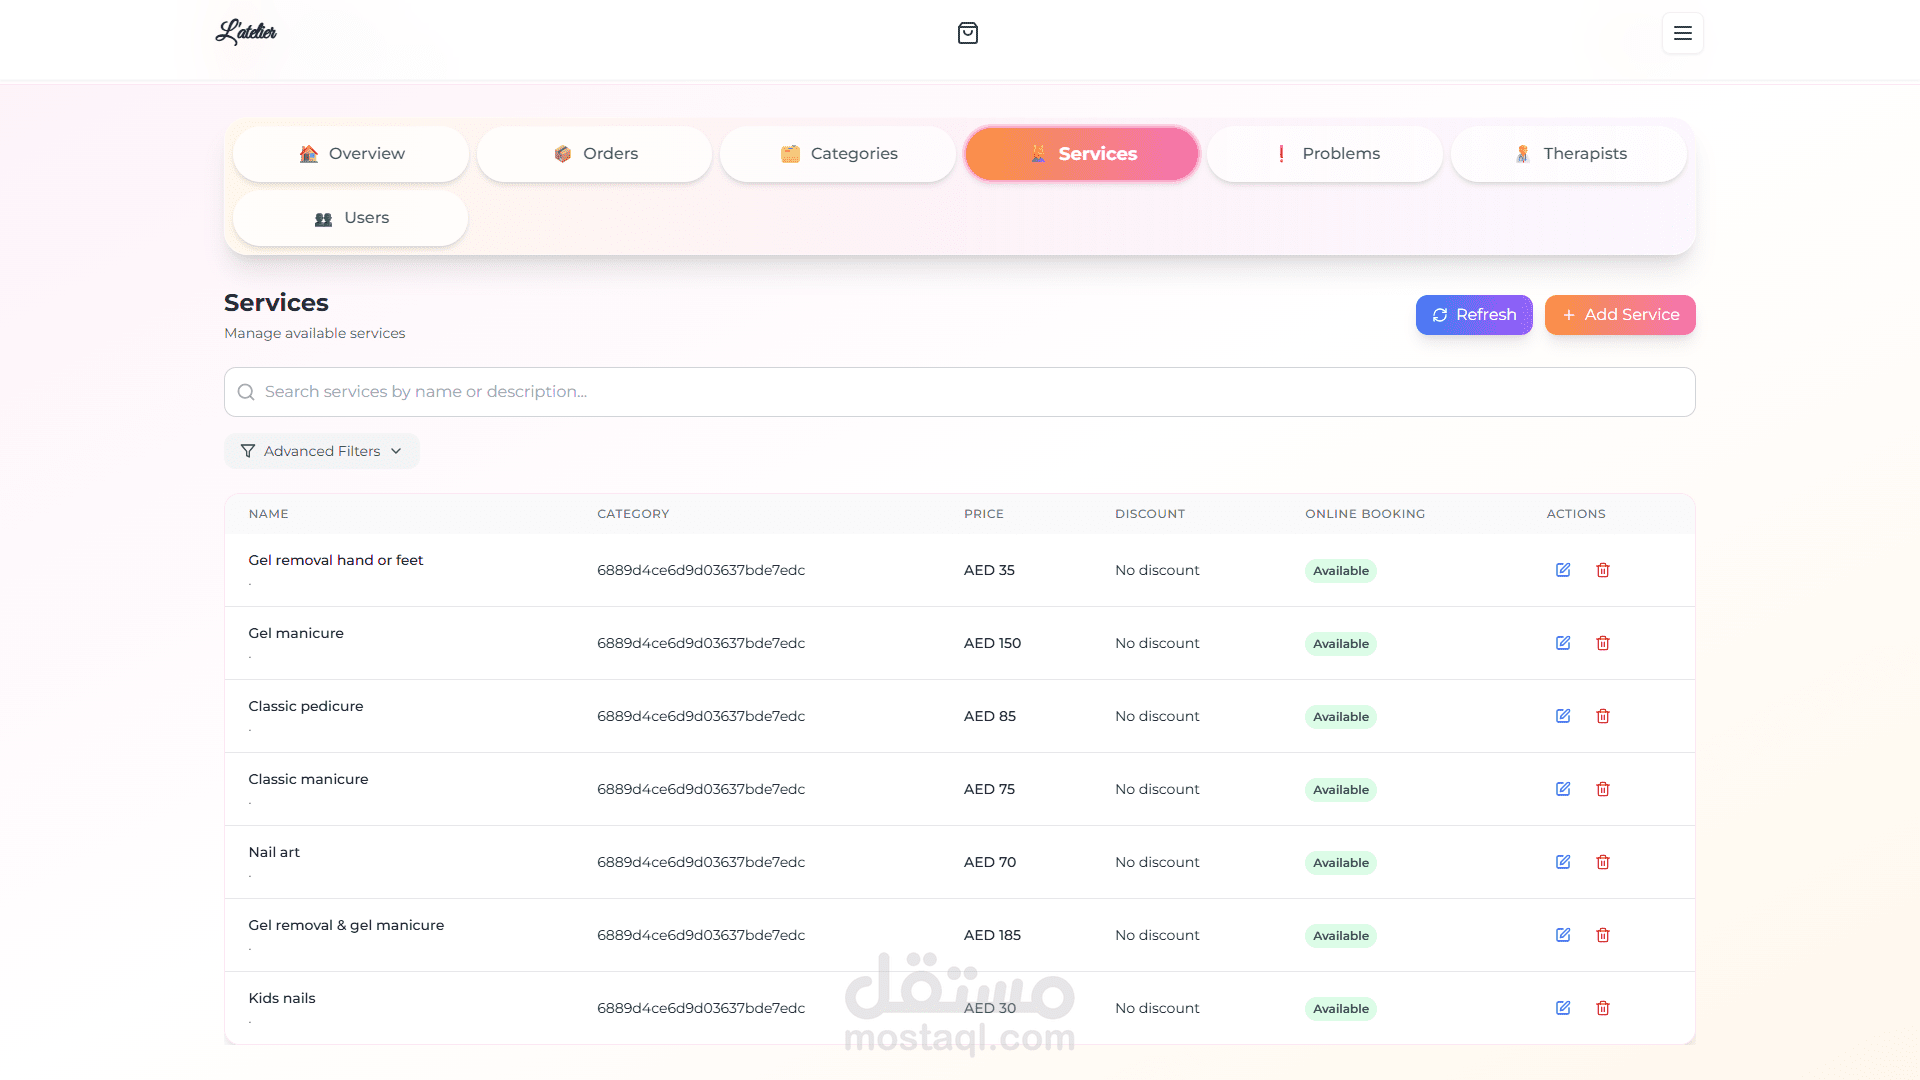This screenshot has height=1080, width=1920.
Task: Delete the Classic pedicure service
Action: pos(1603,716)
